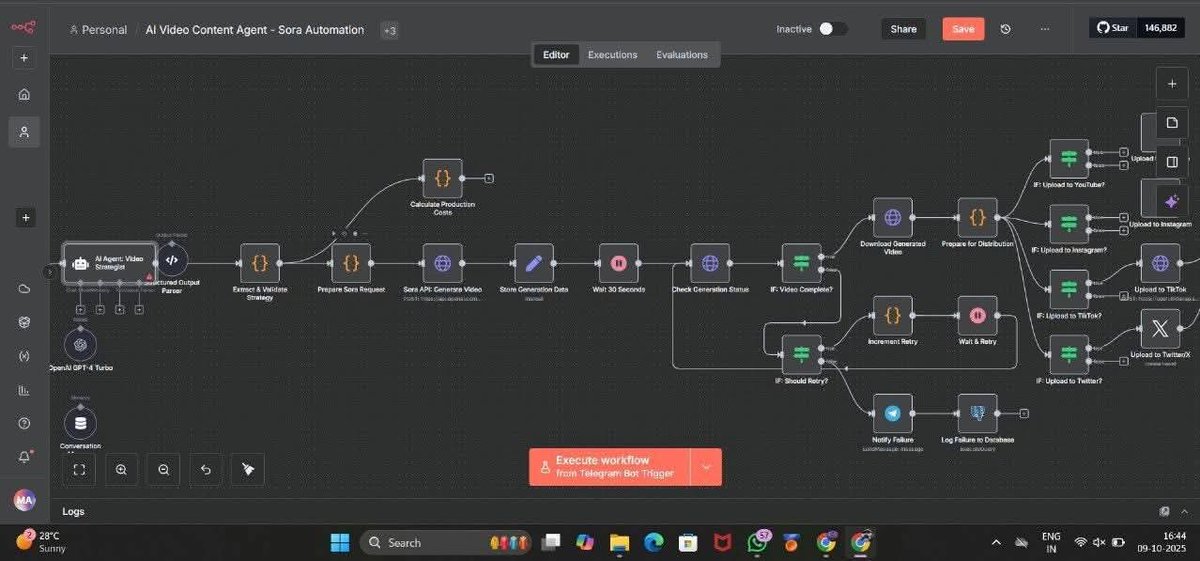The width and height of the screenshot is (1200, 561).
Task: Switch to the Editor tab
Action: (556, 55)
